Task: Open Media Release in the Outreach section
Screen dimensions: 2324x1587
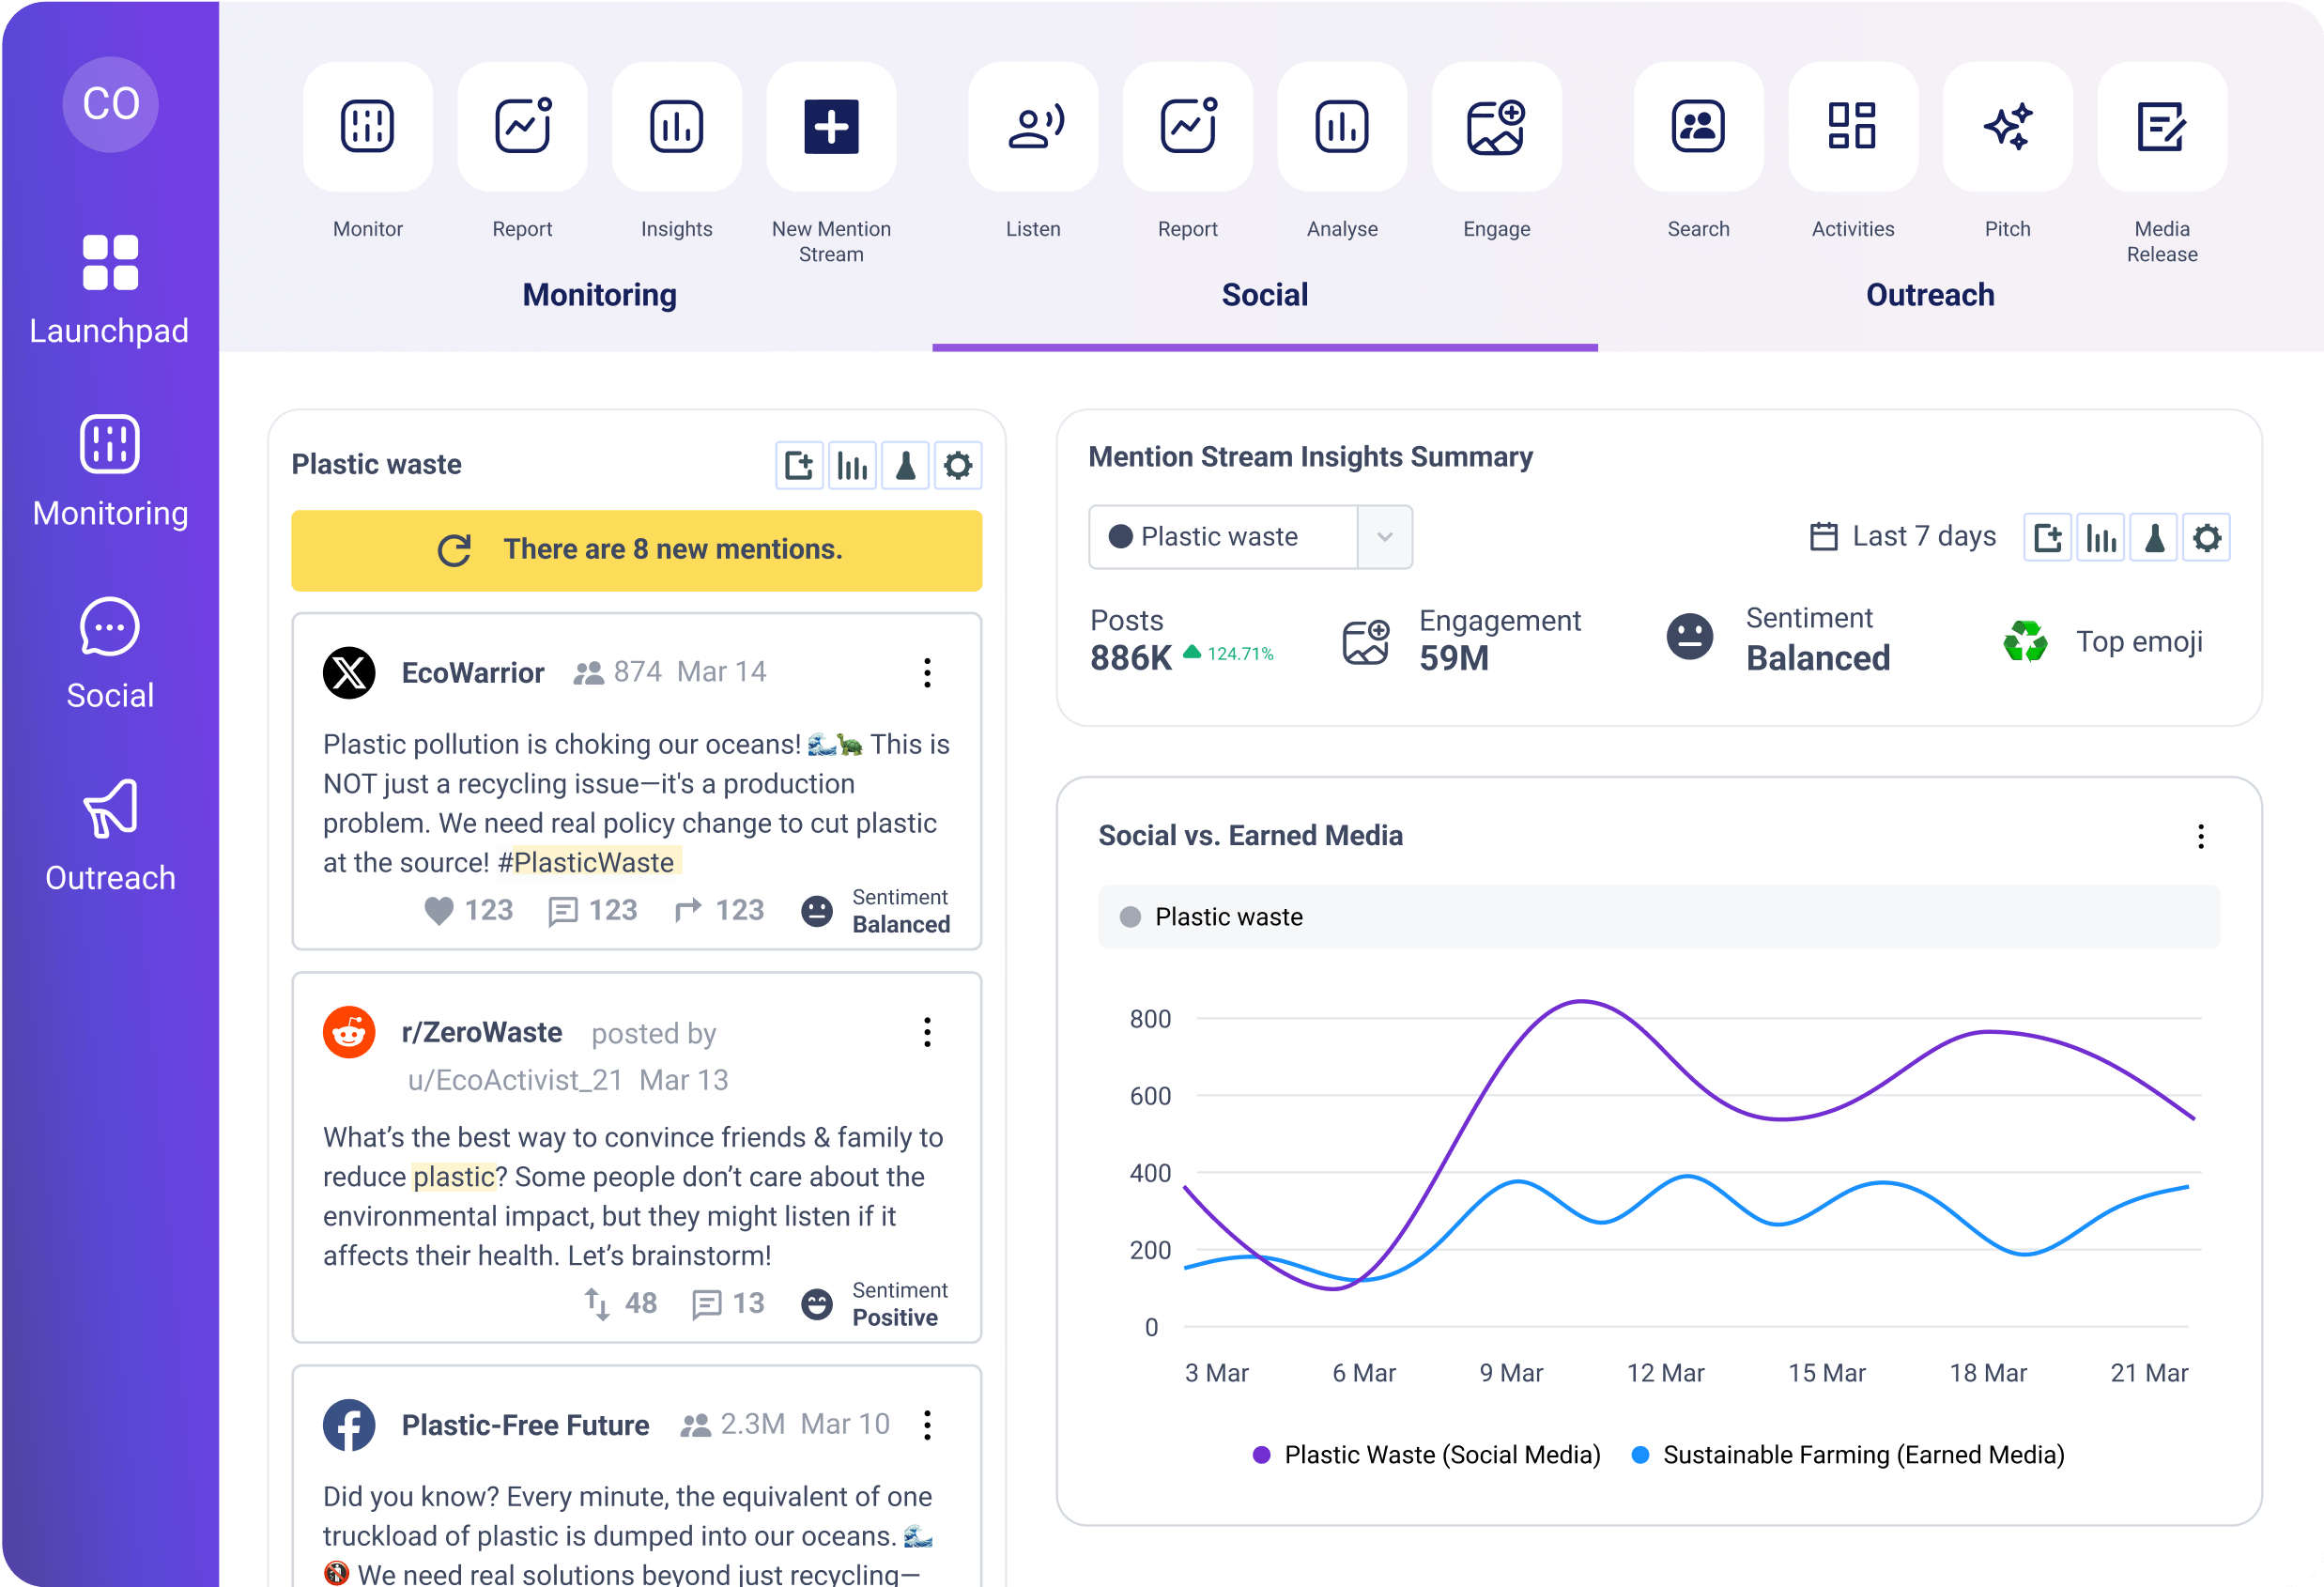Action: (x=2162, y=126)
